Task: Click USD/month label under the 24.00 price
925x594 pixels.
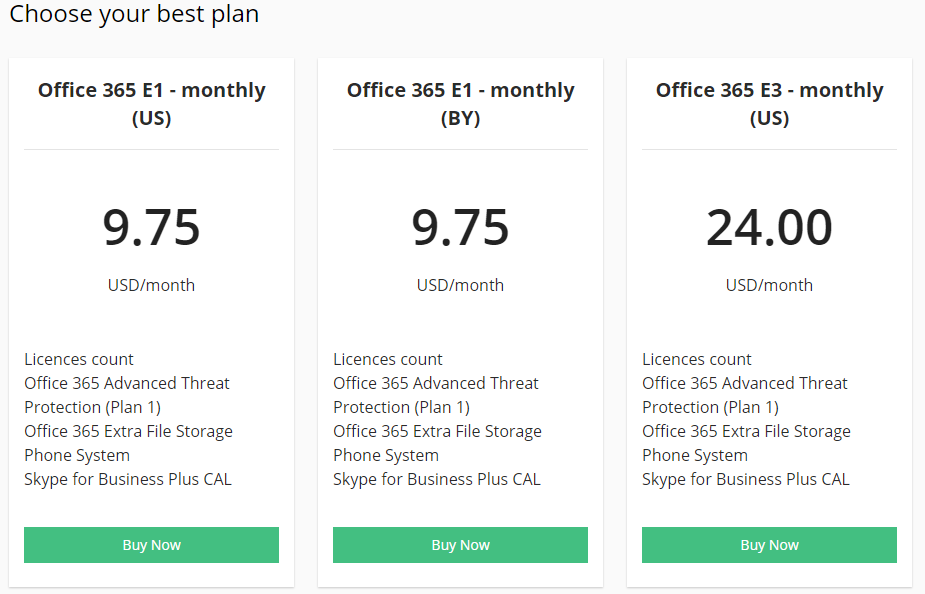Action: click(x=769, y=285)
